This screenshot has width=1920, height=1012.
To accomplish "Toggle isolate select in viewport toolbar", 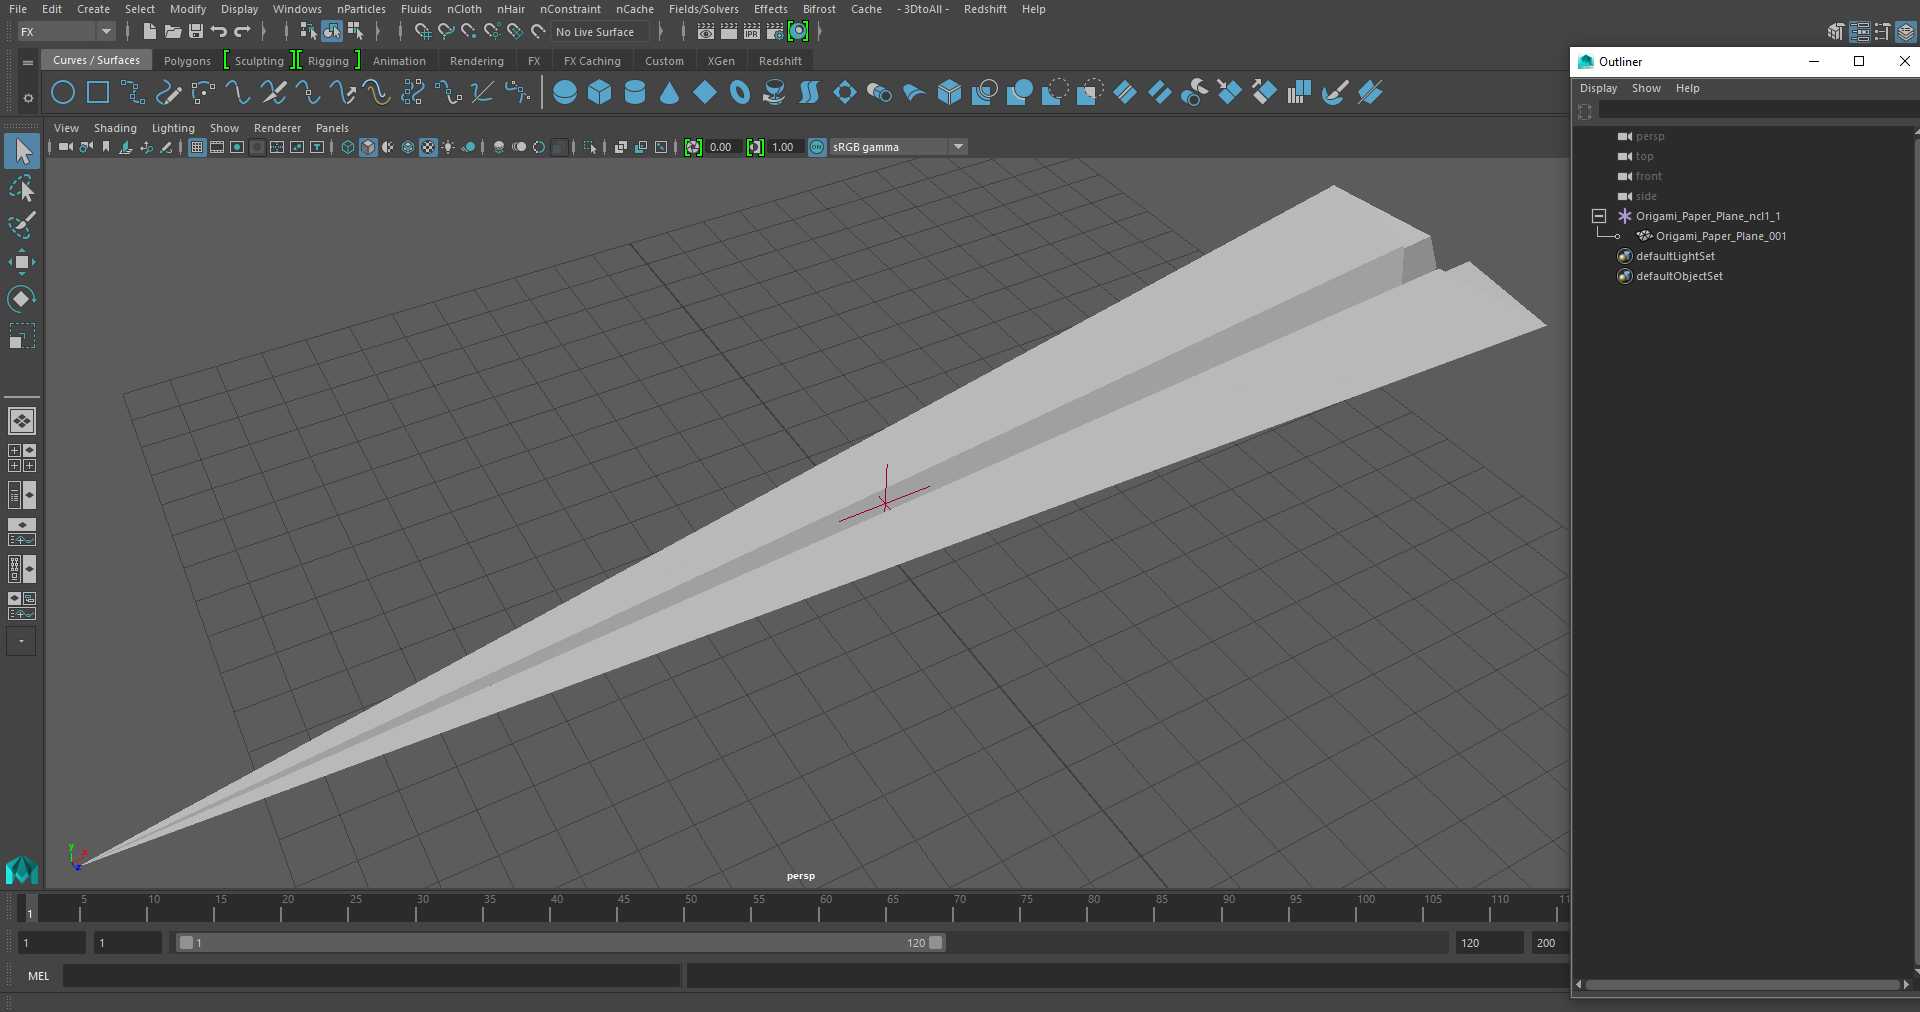I will pos(590,147).
